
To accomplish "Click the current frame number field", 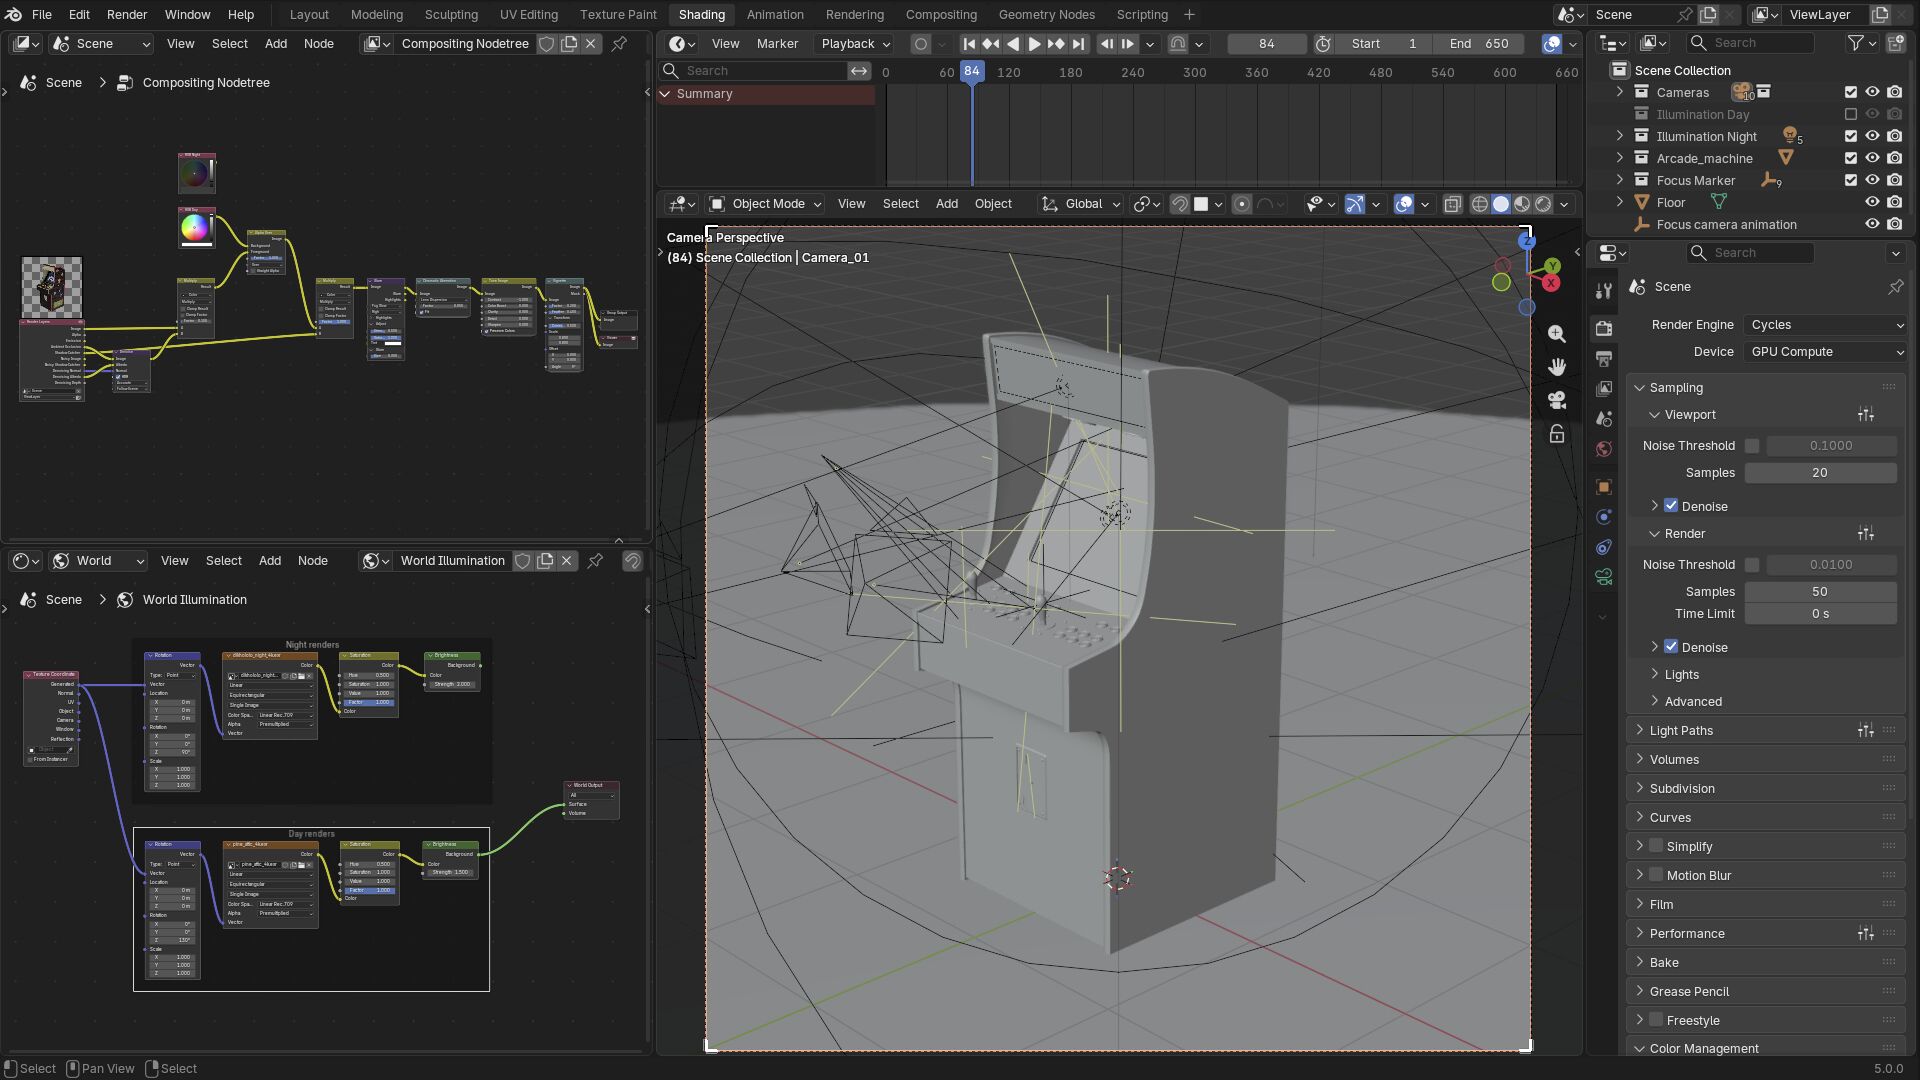I will click(1266, 44).
